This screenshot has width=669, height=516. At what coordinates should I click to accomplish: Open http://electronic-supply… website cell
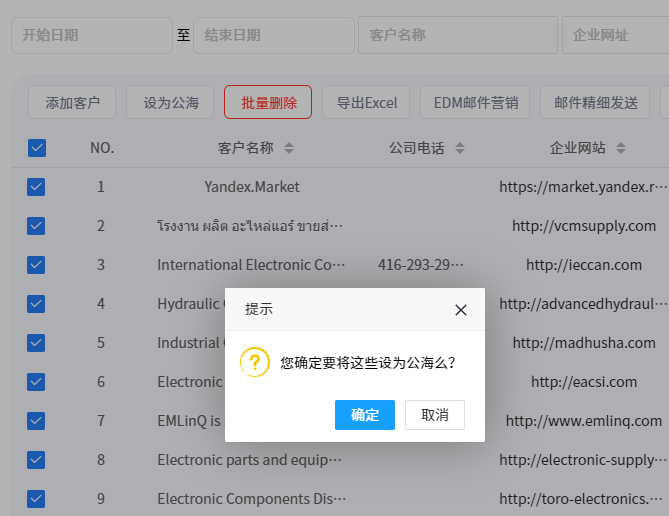click(x=583, y=460)
